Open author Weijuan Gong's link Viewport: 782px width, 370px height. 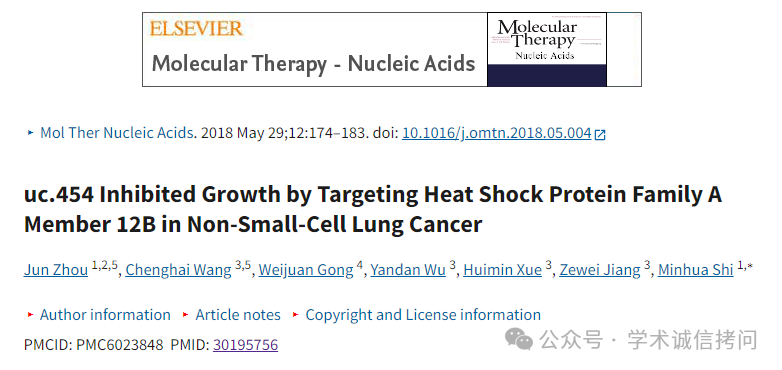coord(306,270)
